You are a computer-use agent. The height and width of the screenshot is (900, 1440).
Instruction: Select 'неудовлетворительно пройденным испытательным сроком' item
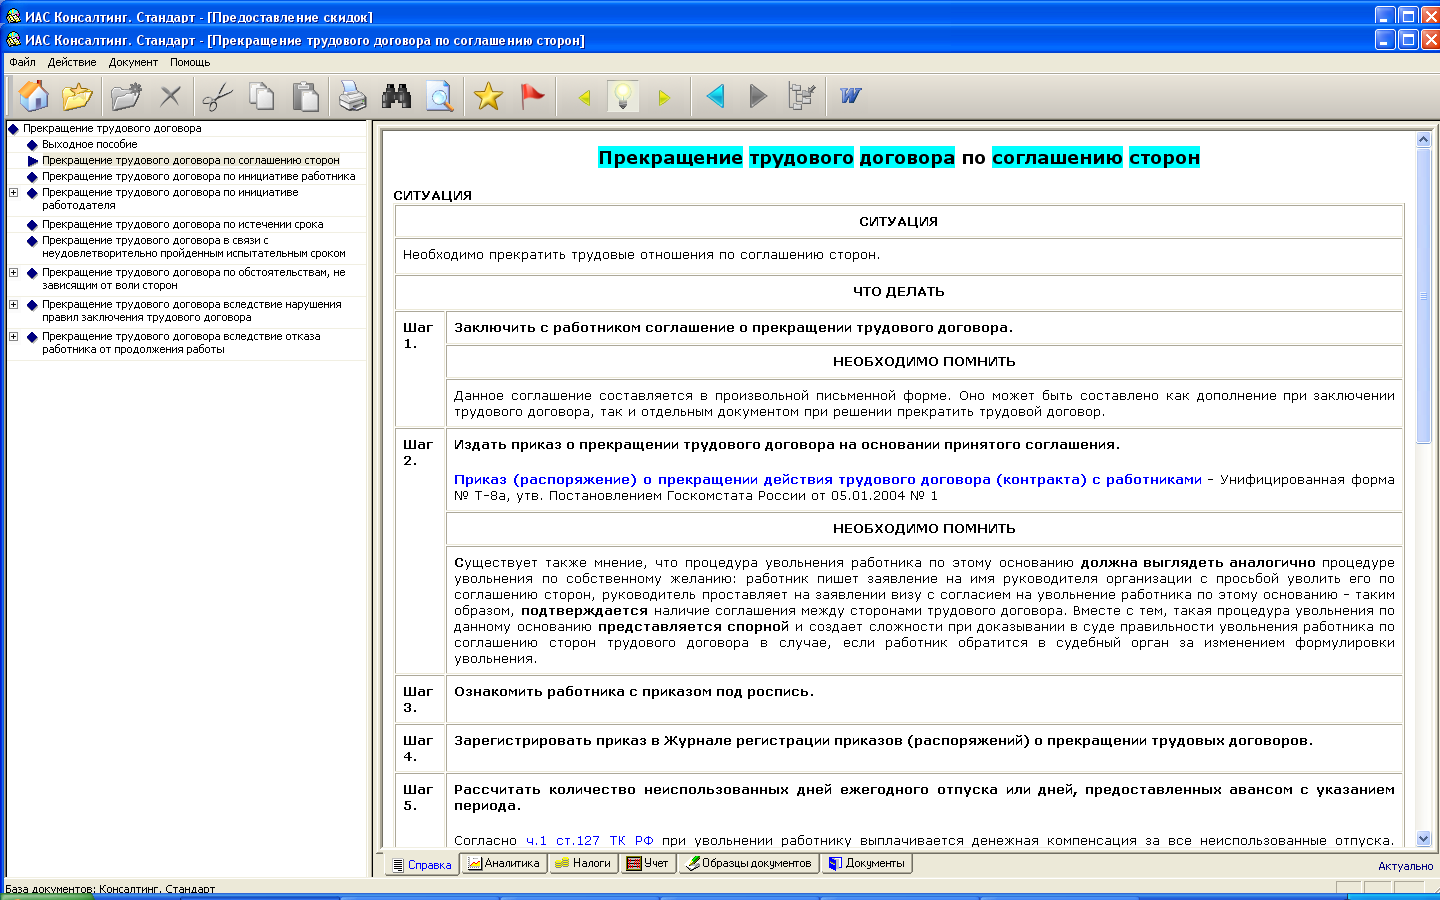[194, 247]
